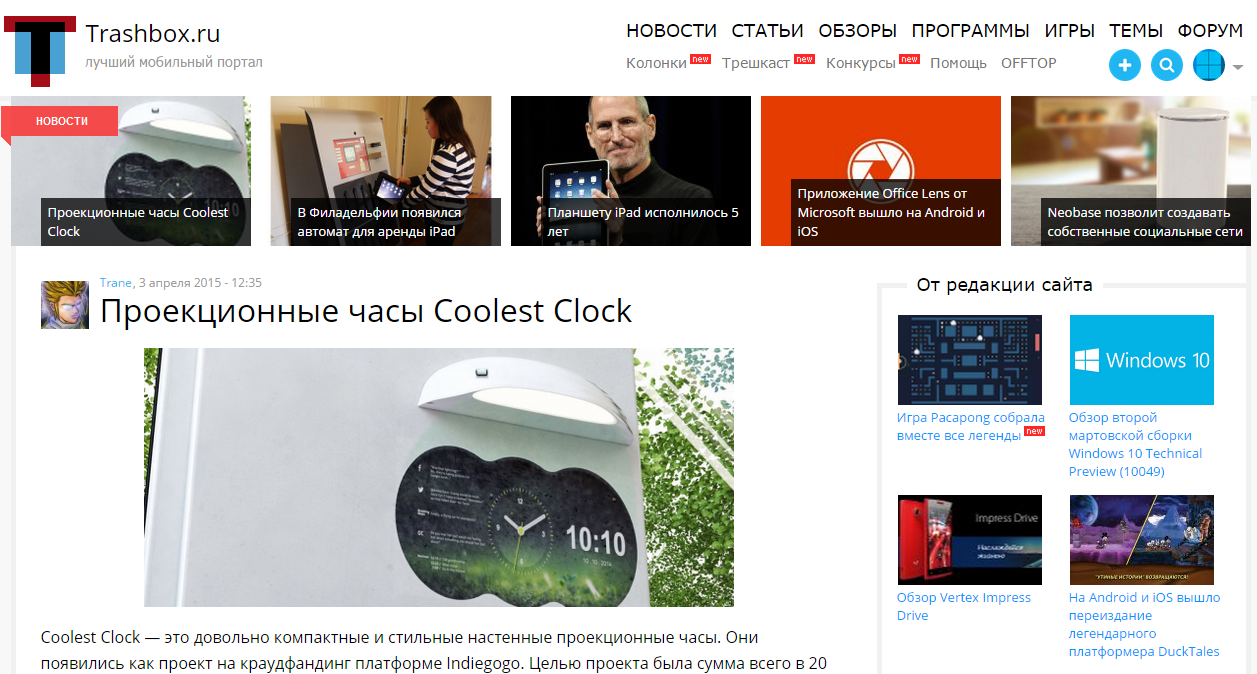Screen dimensions: 1257x674
Task: Open the Office Lens news tile
Action: tap(881, 171)
